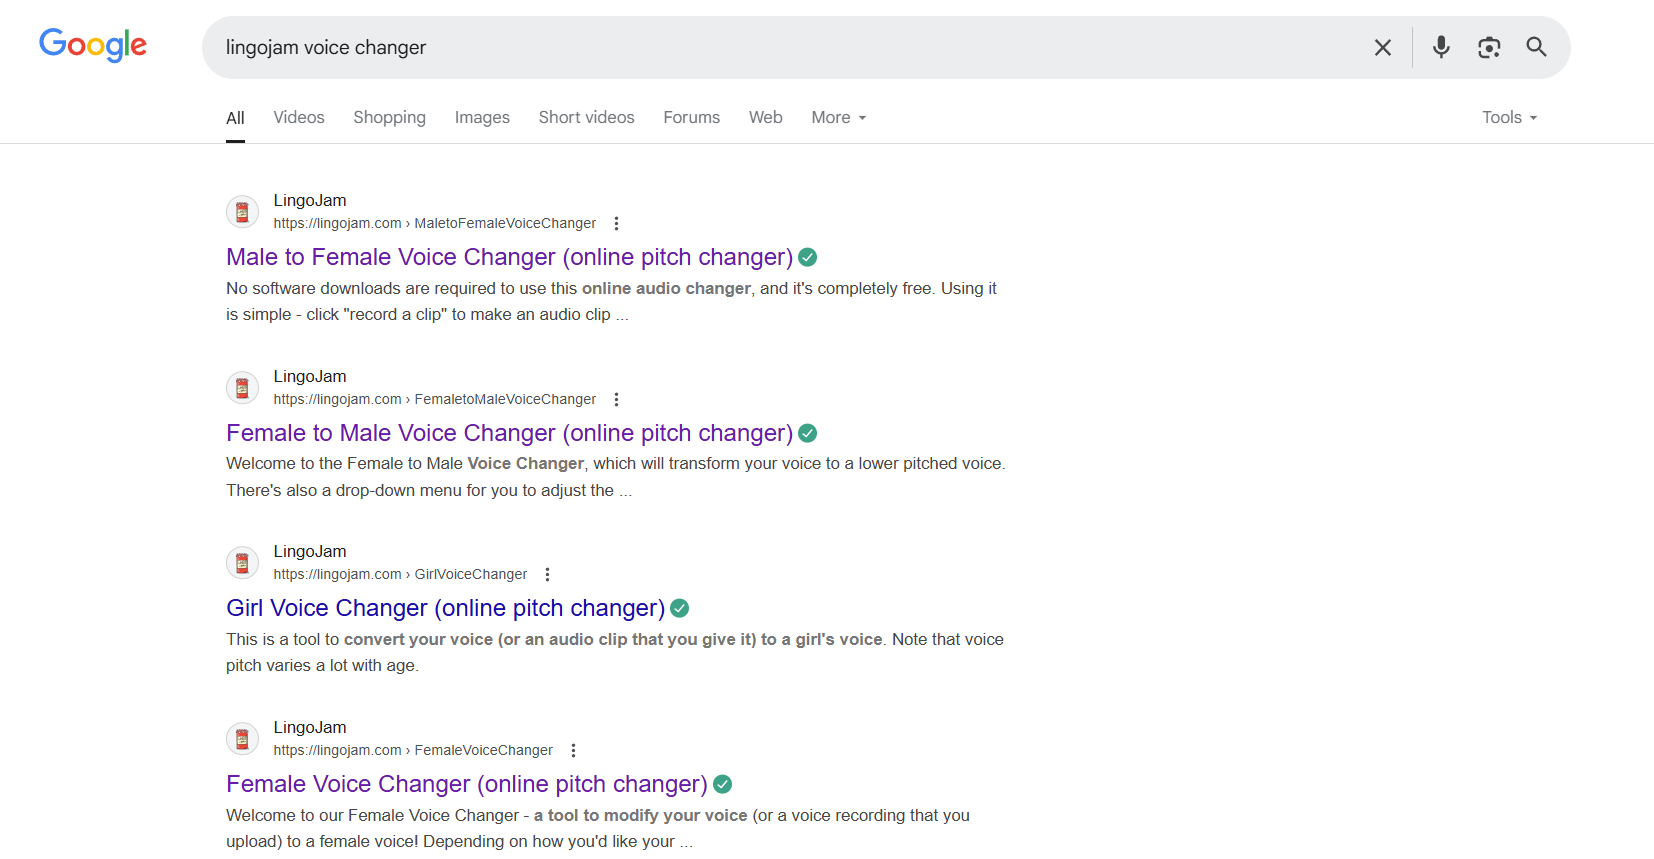Open three-dot menu for GirlVoiceChanger result
The image size is (1654, 859).
coord(547,575)
